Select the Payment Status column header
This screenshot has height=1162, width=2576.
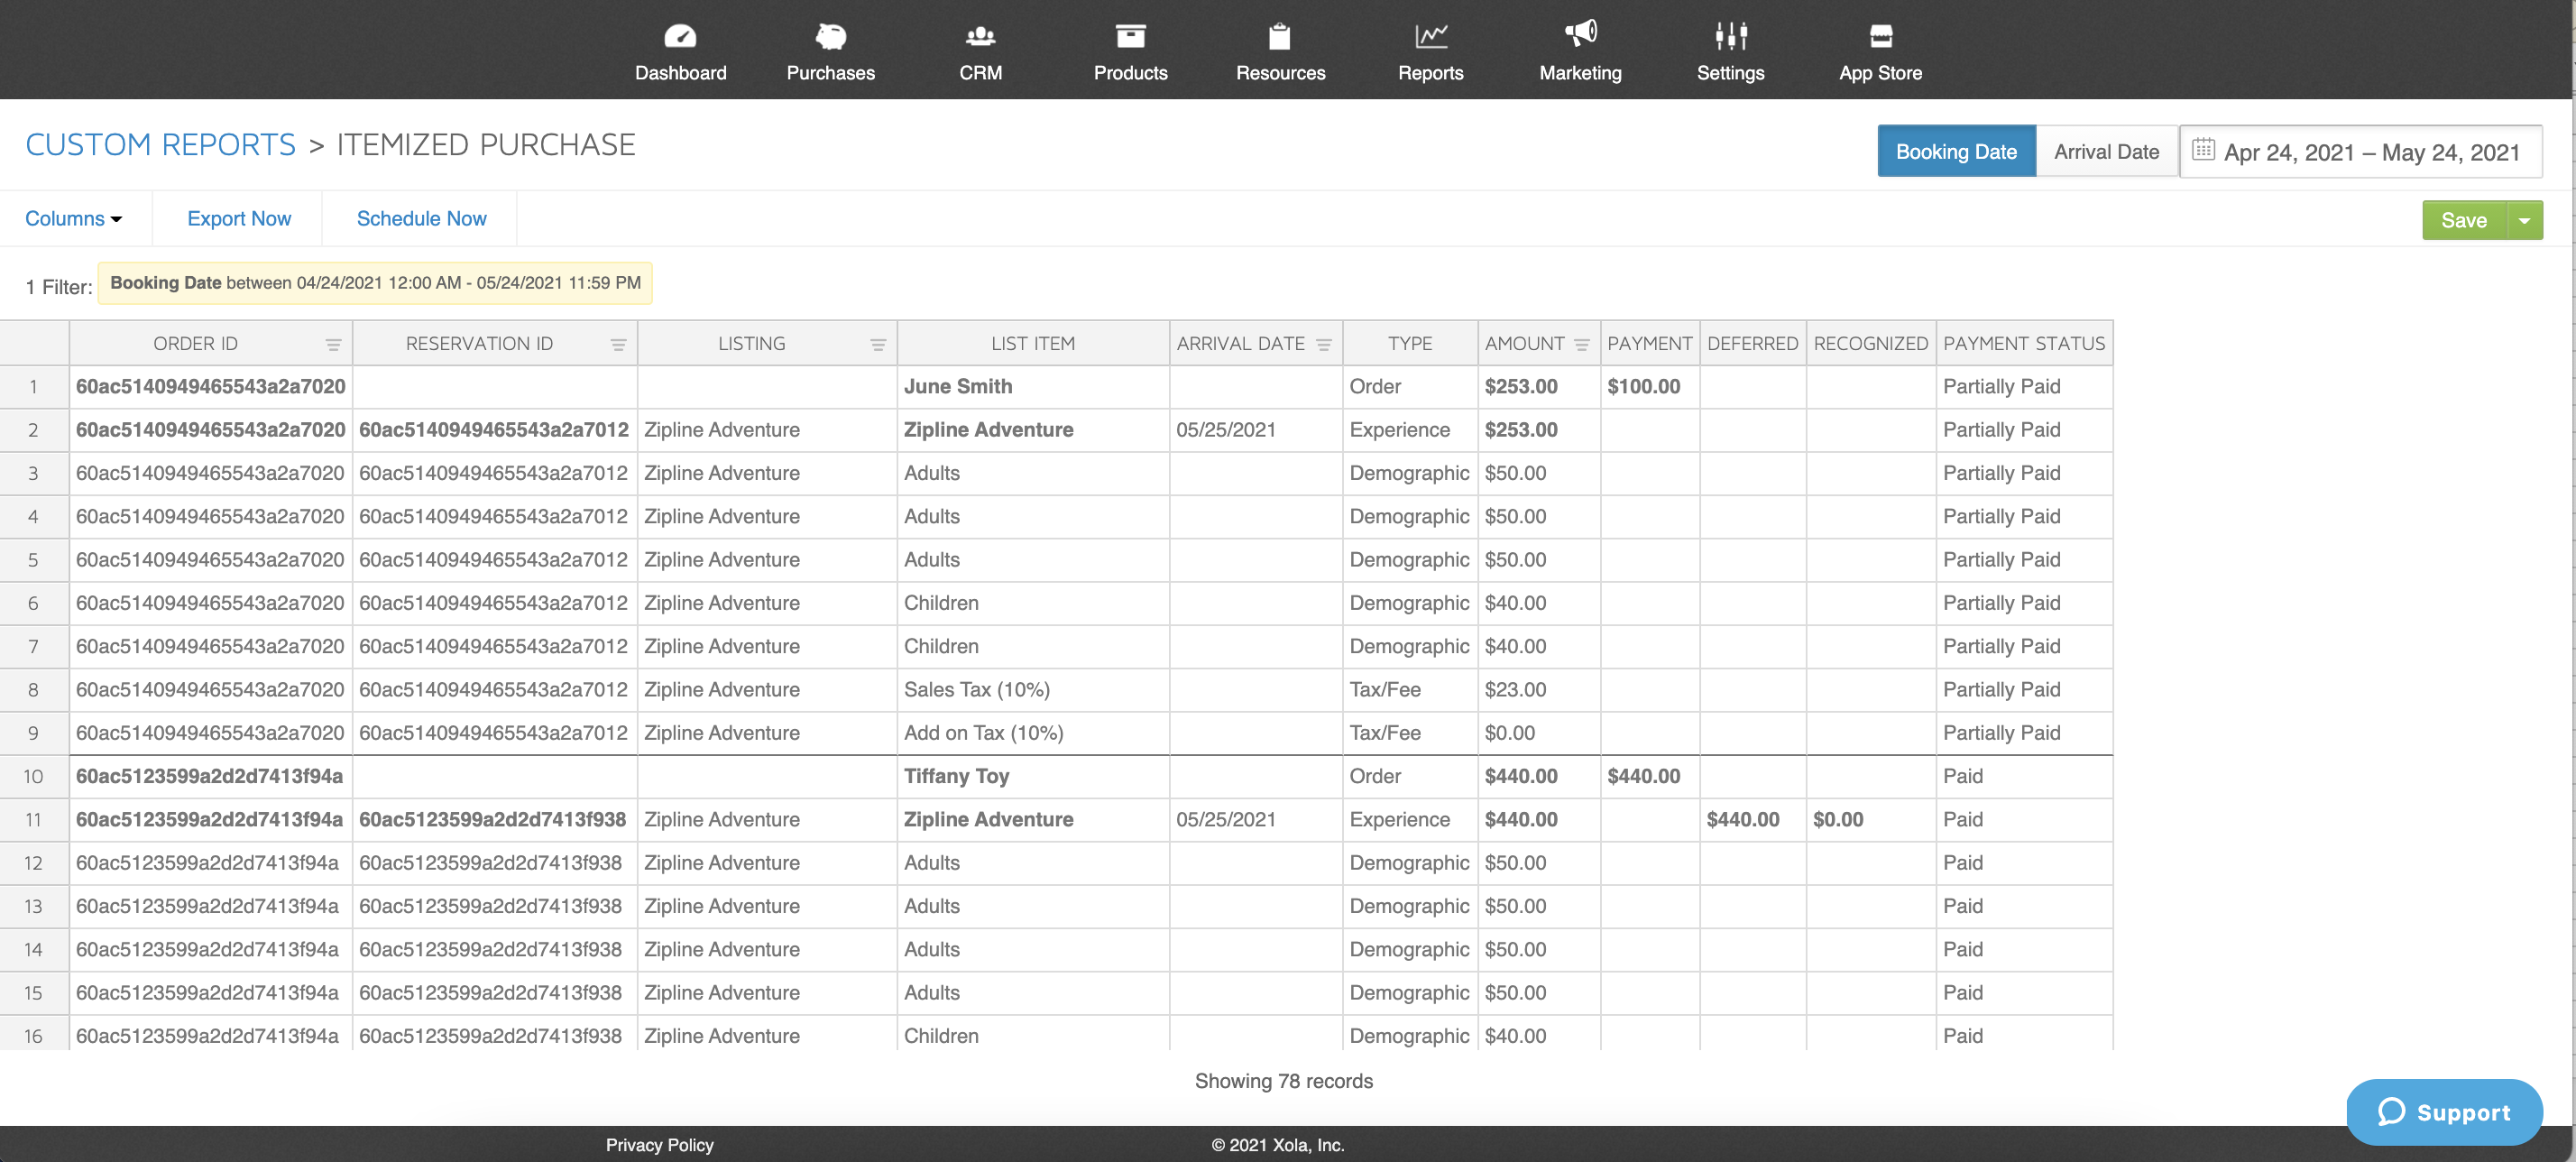(x=2024, y=344)
